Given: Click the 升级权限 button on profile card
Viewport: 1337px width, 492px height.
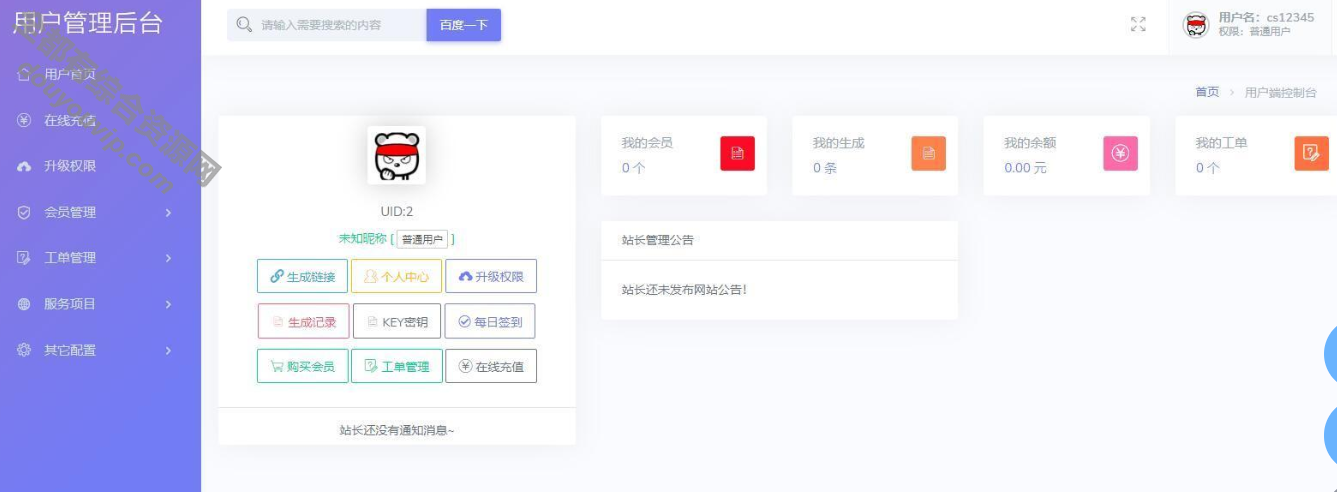Looking at the screenshot, I should [491, 277].
